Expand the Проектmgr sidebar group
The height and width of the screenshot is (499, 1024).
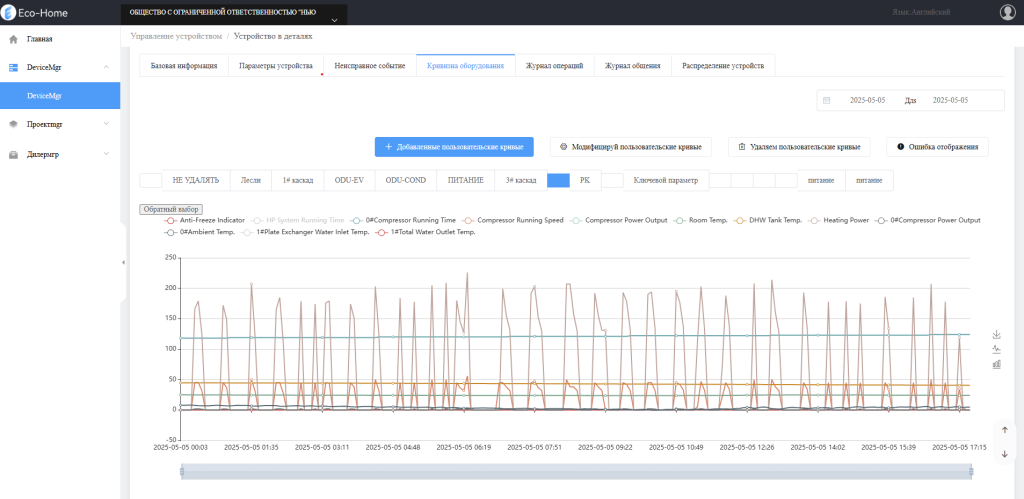click(106, 124)
